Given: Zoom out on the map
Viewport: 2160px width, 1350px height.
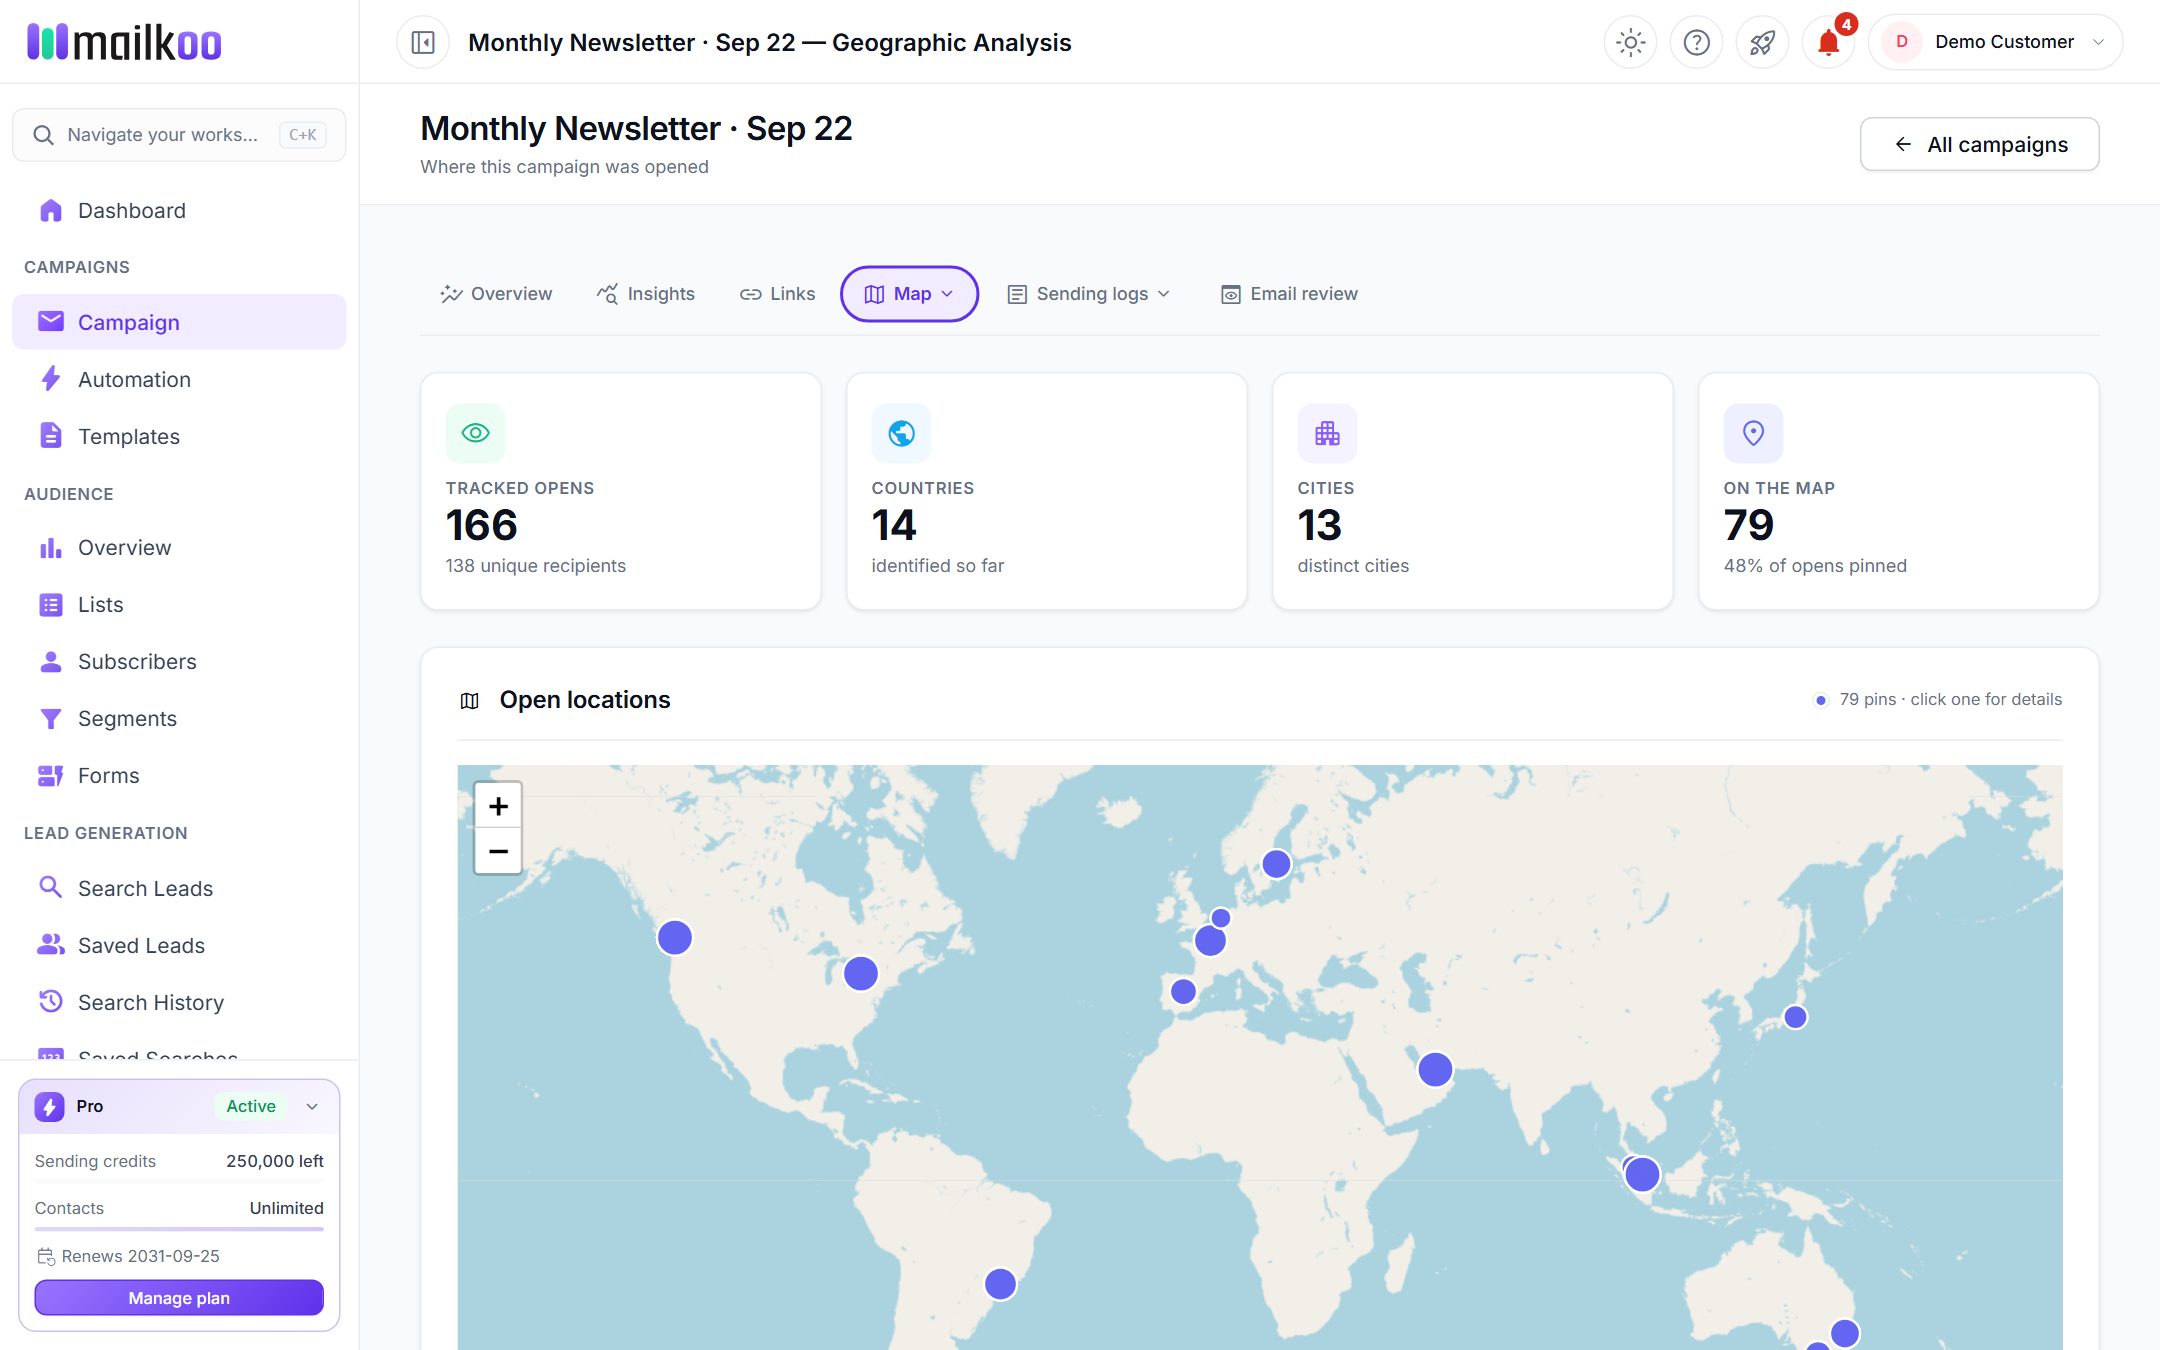Looking at the screenshot, I should (x=498, y=851).
